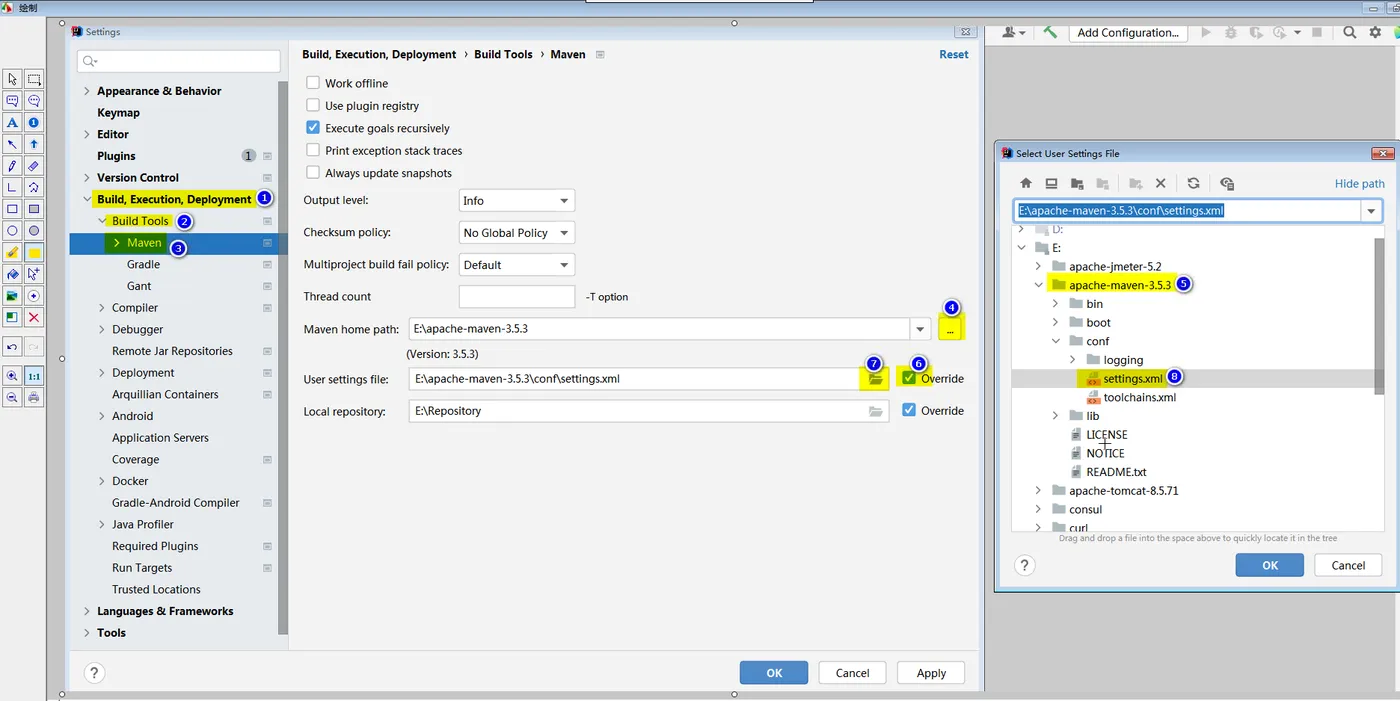Undo the last drawing action
This screenshot has width=1400, height=701.
[12, 347]
